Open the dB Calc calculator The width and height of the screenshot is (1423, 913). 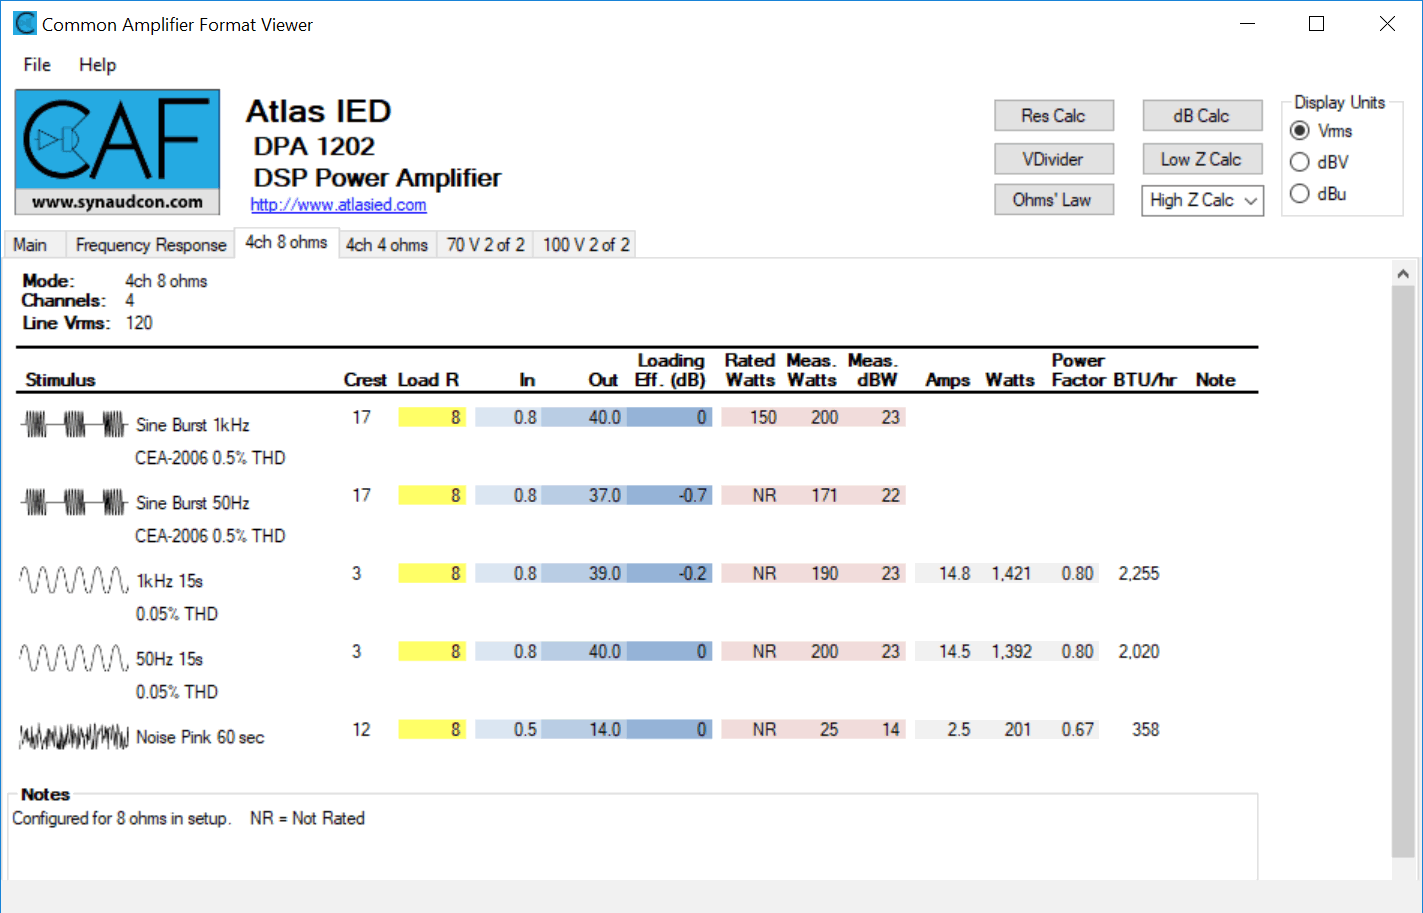click(x=1202, y=116)
